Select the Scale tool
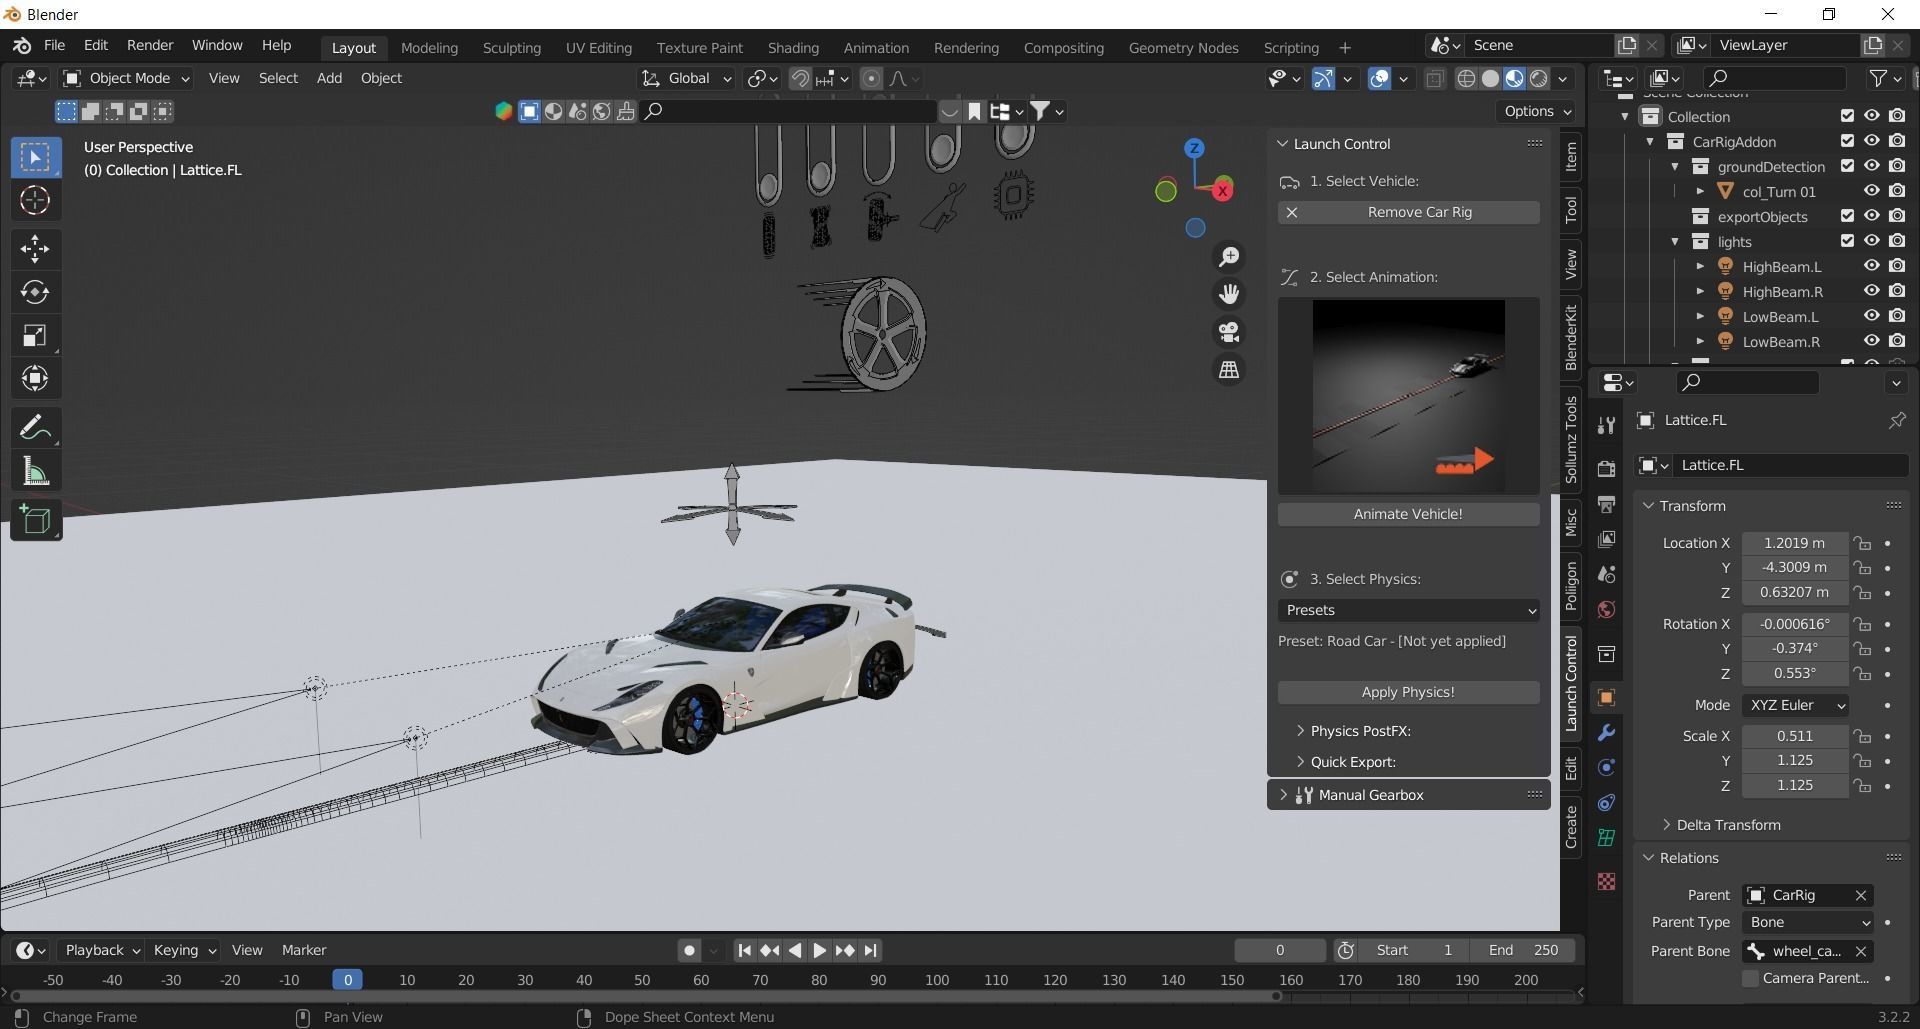This screenshot has width=1920, height=1029. coord(35,335)
